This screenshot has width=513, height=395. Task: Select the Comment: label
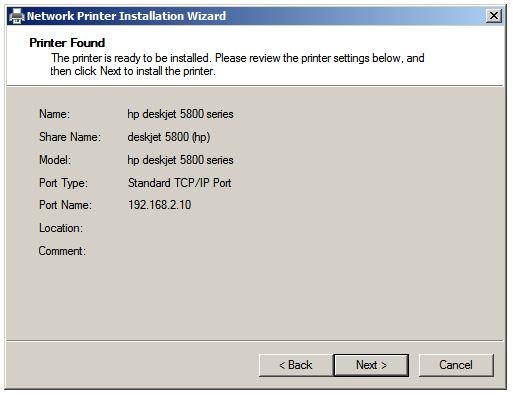point(62,251)
